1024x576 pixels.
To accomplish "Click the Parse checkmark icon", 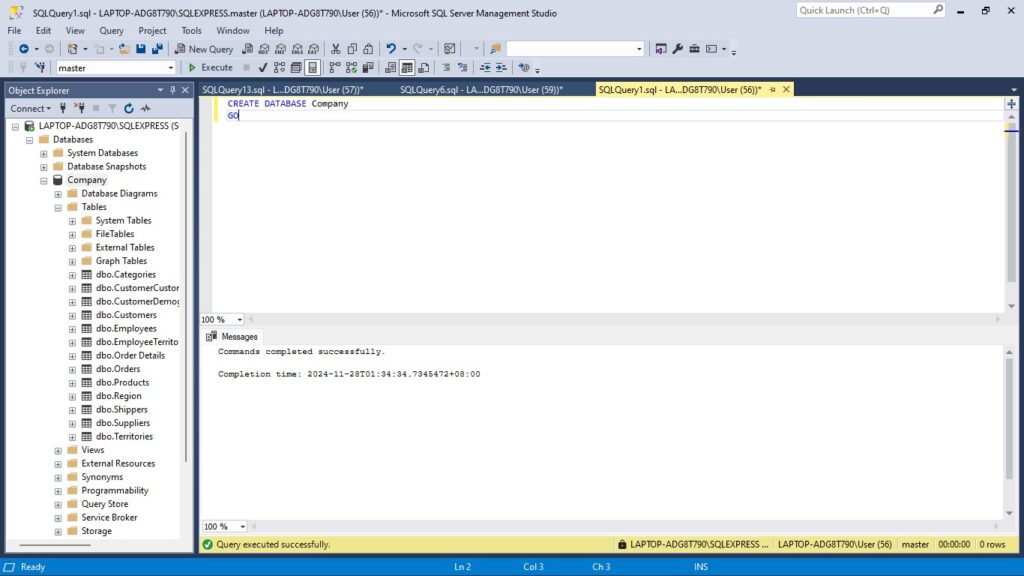I will tap(262, 68).
